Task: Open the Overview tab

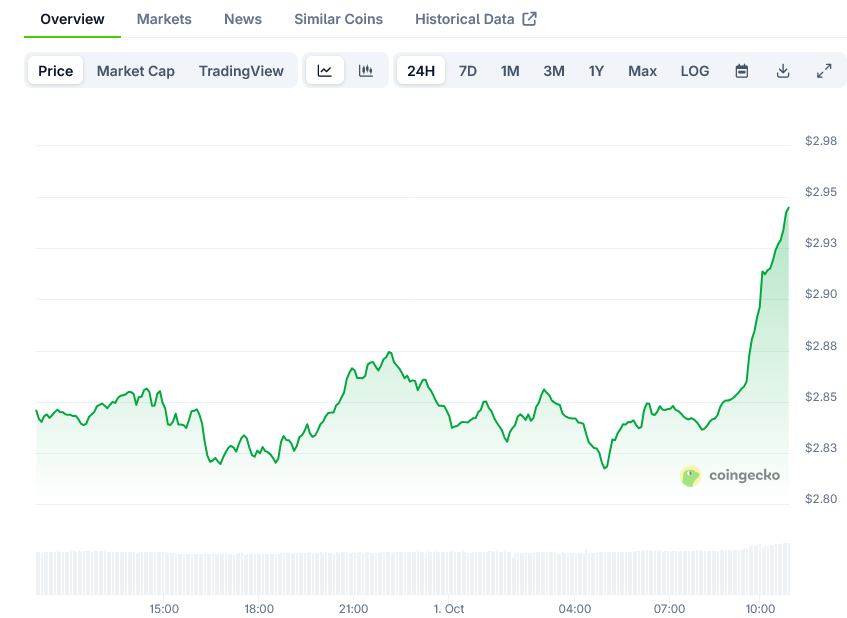Action: (72, 19)
